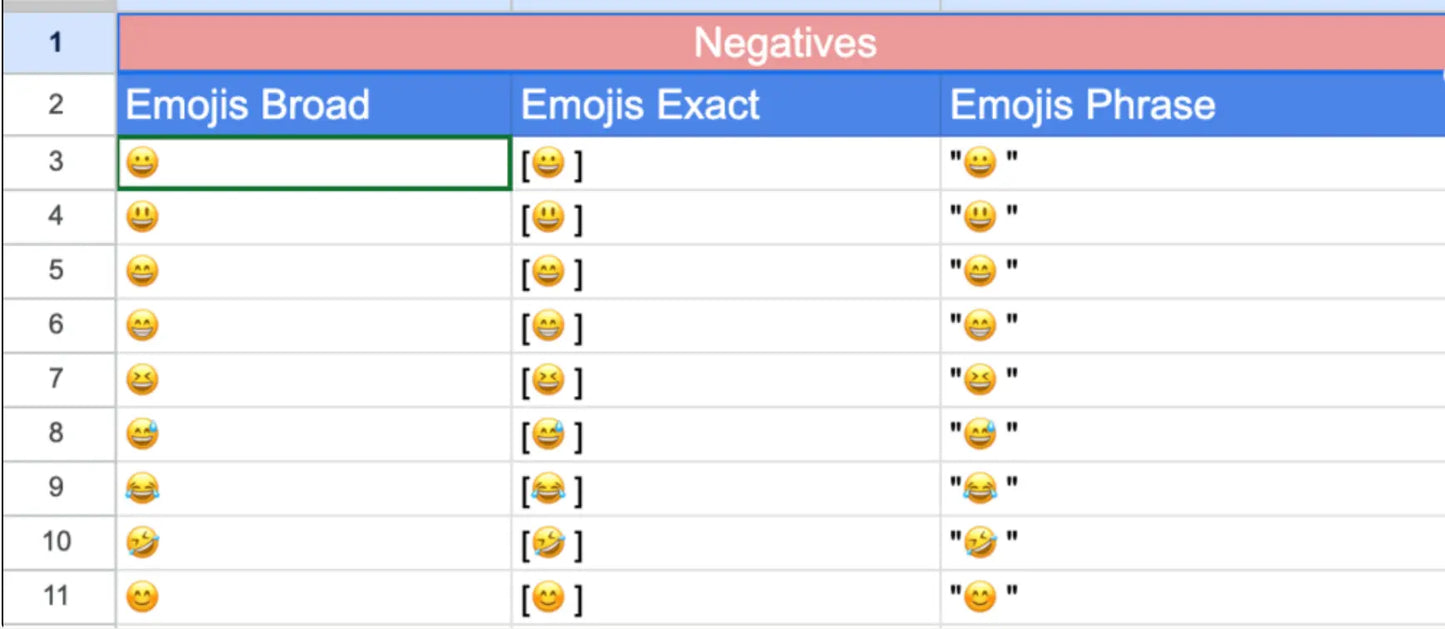This screenshot has height=629, width=1445.
Task: Select row 3 header number
Action: point(57,162)
